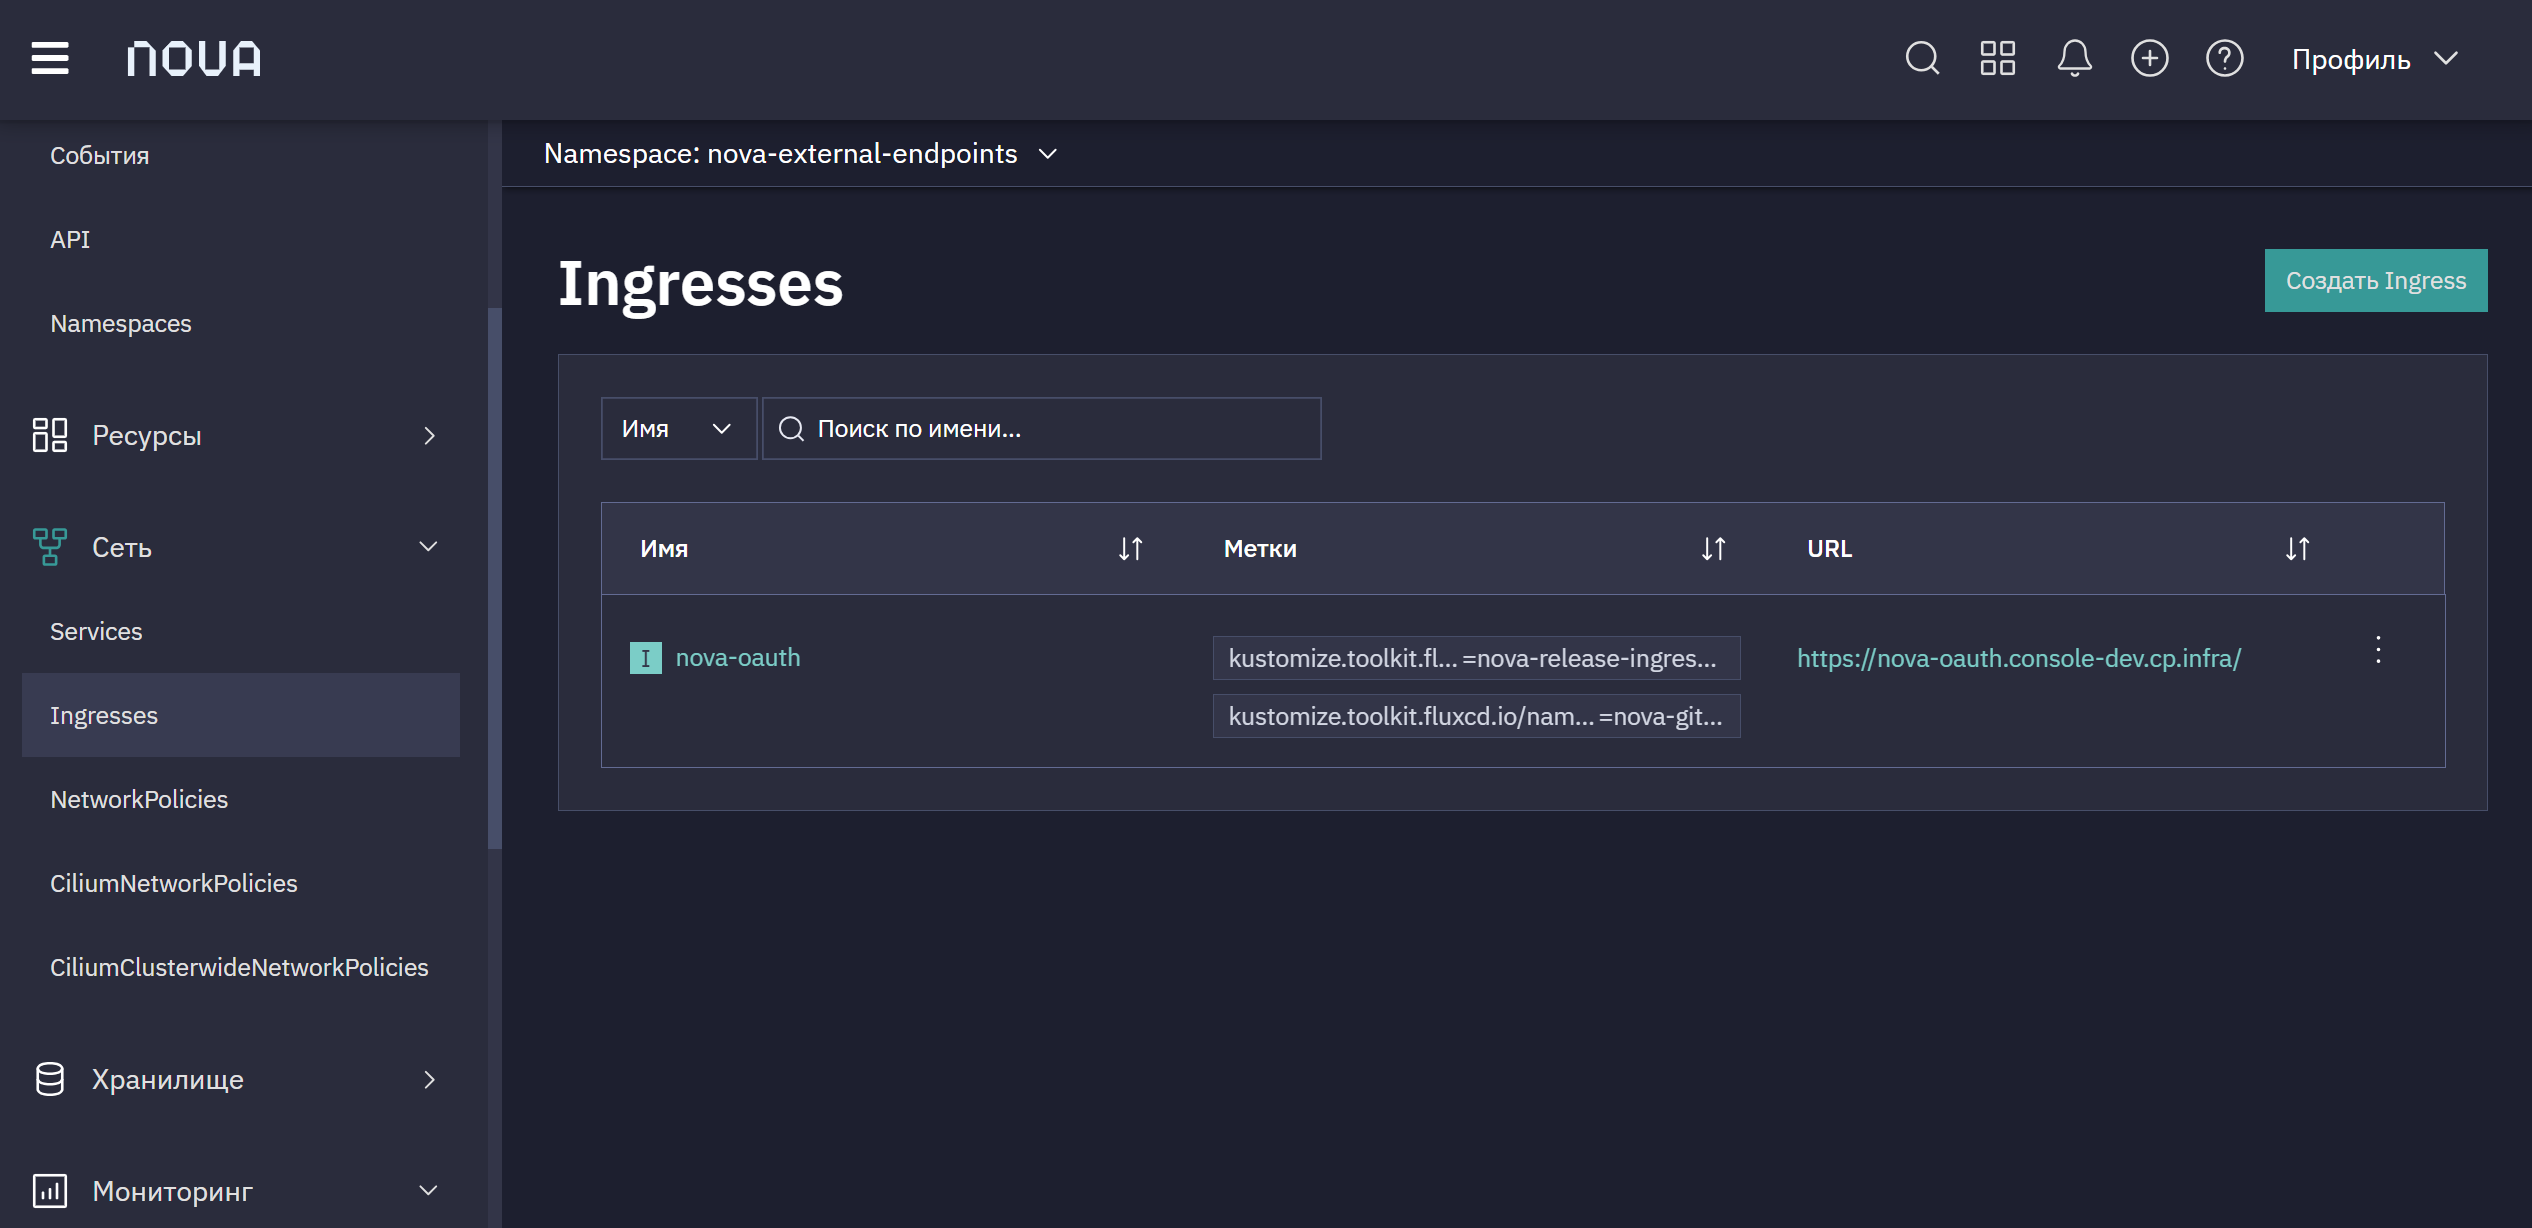Open kebab actions menu for nova-oauth
The width and height of the screenshot is (2532, 1228).
tap(2378, 650)
